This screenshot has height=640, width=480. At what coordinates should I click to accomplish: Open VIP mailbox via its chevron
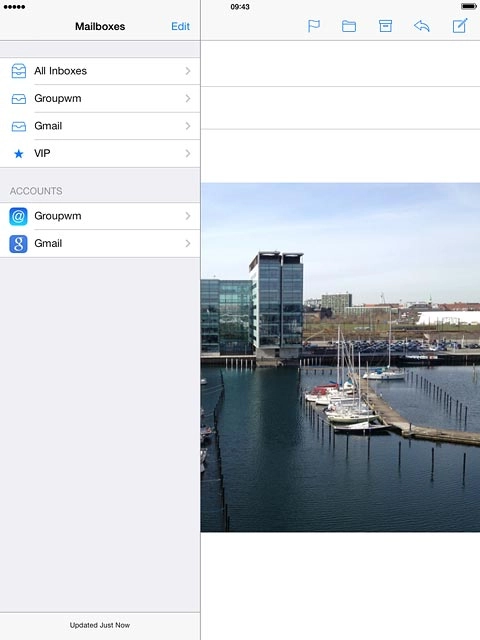click(x=188, y=153)
